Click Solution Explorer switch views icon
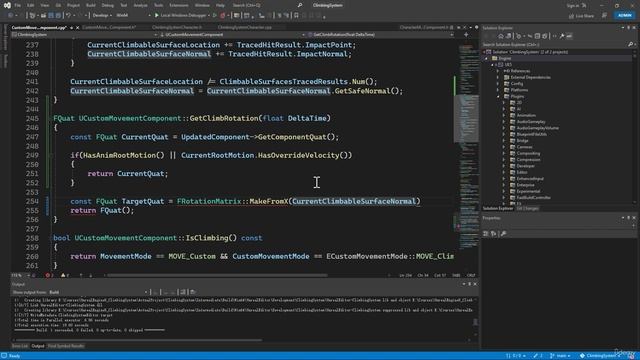 click(509, 36)
